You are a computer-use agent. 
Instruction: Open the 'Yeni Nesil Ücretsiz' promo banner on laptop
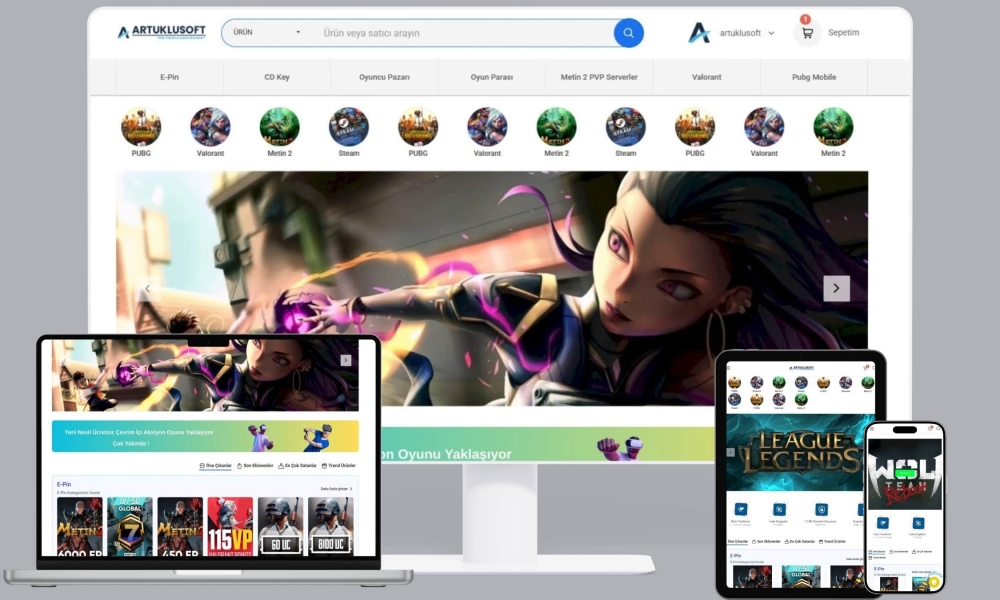205,437
